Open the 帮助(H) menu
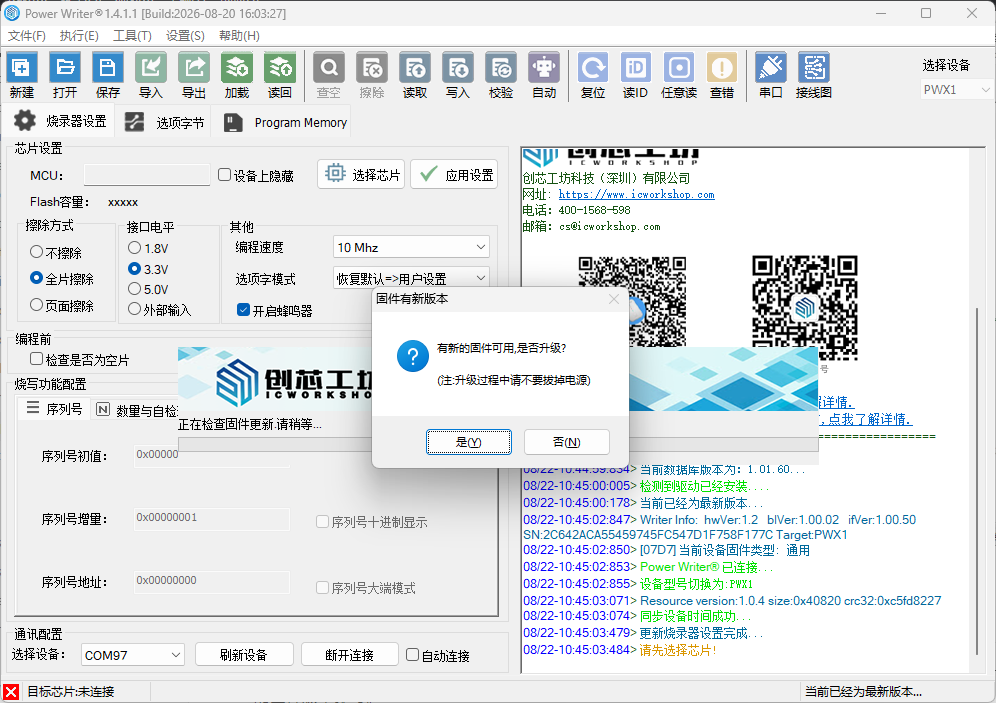The height and width of the screenshot is (703, 996). [x=239, y=36]
